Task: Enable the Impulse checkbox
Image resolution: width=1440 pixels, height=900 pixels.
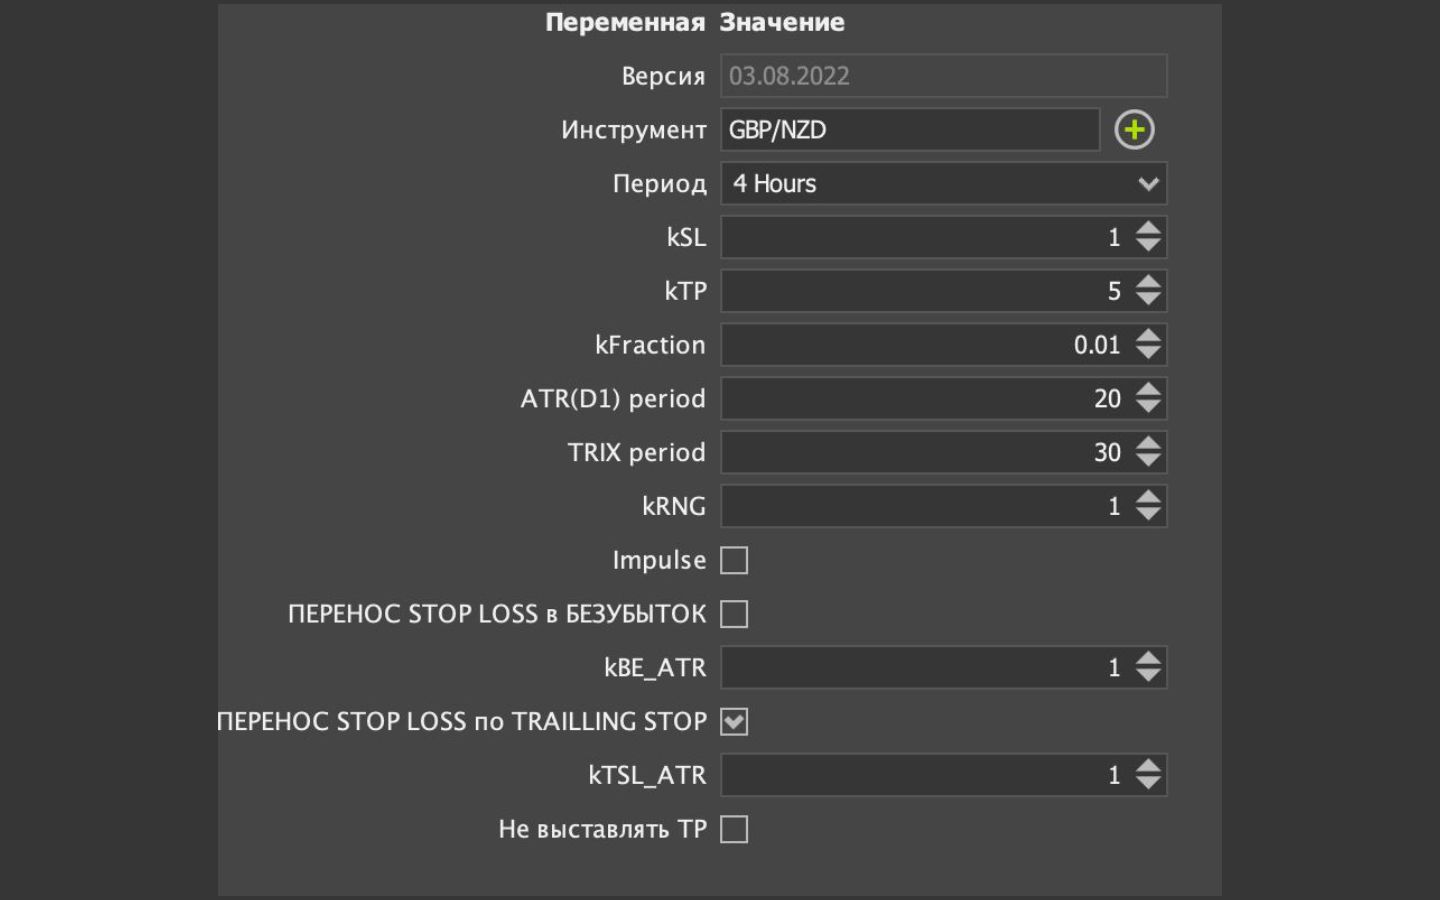Action: (x=734, y=560)
